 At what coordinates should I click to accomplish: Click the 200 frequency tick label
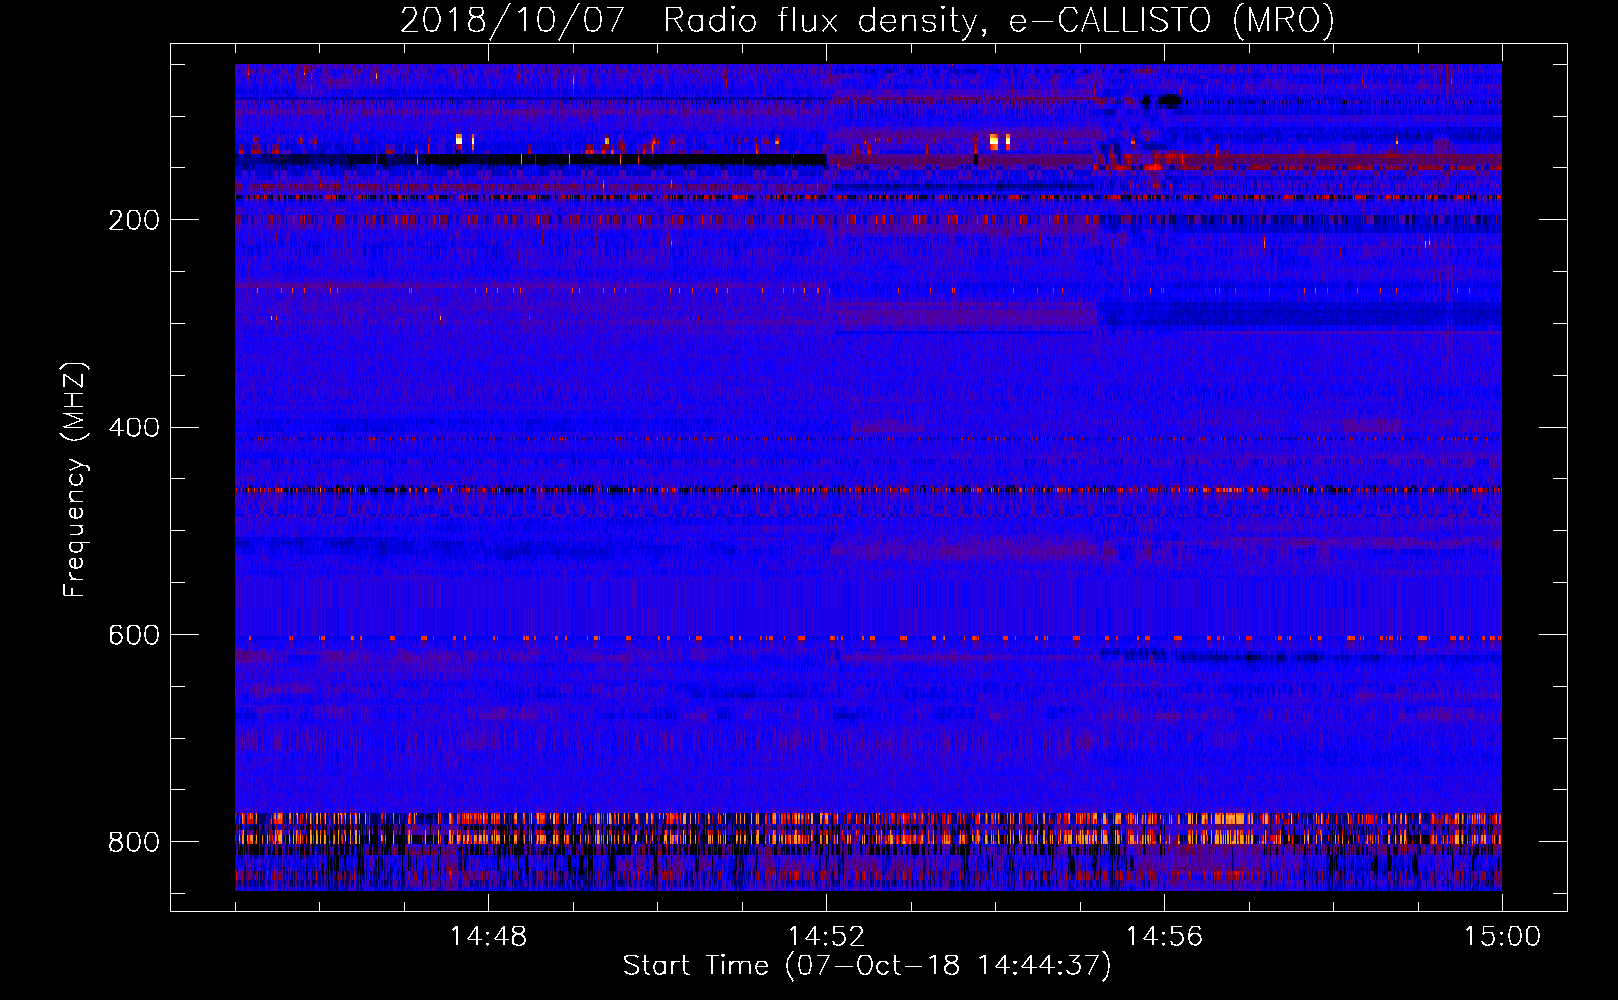pos(134,220)
